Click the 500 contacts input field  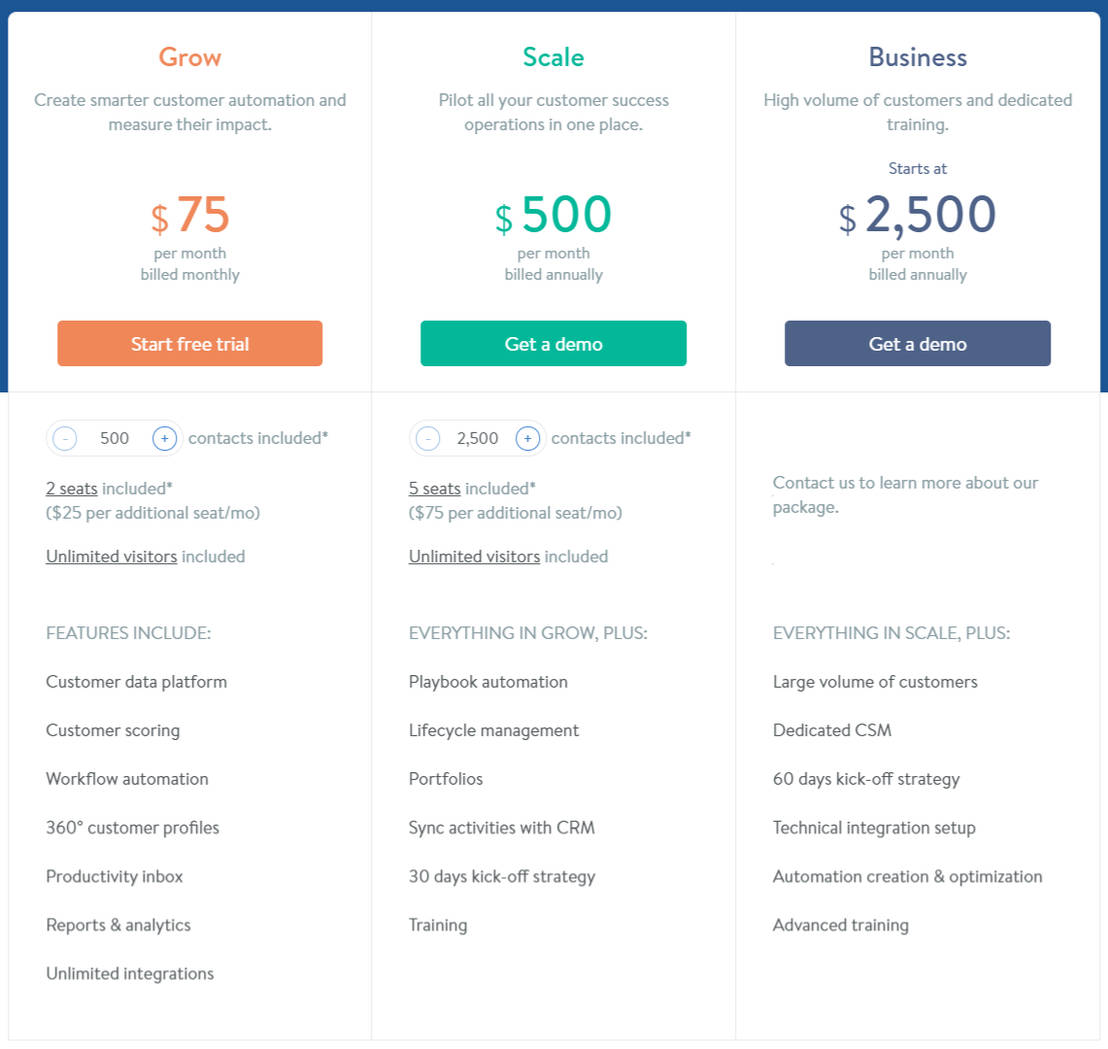click(114, 438)
